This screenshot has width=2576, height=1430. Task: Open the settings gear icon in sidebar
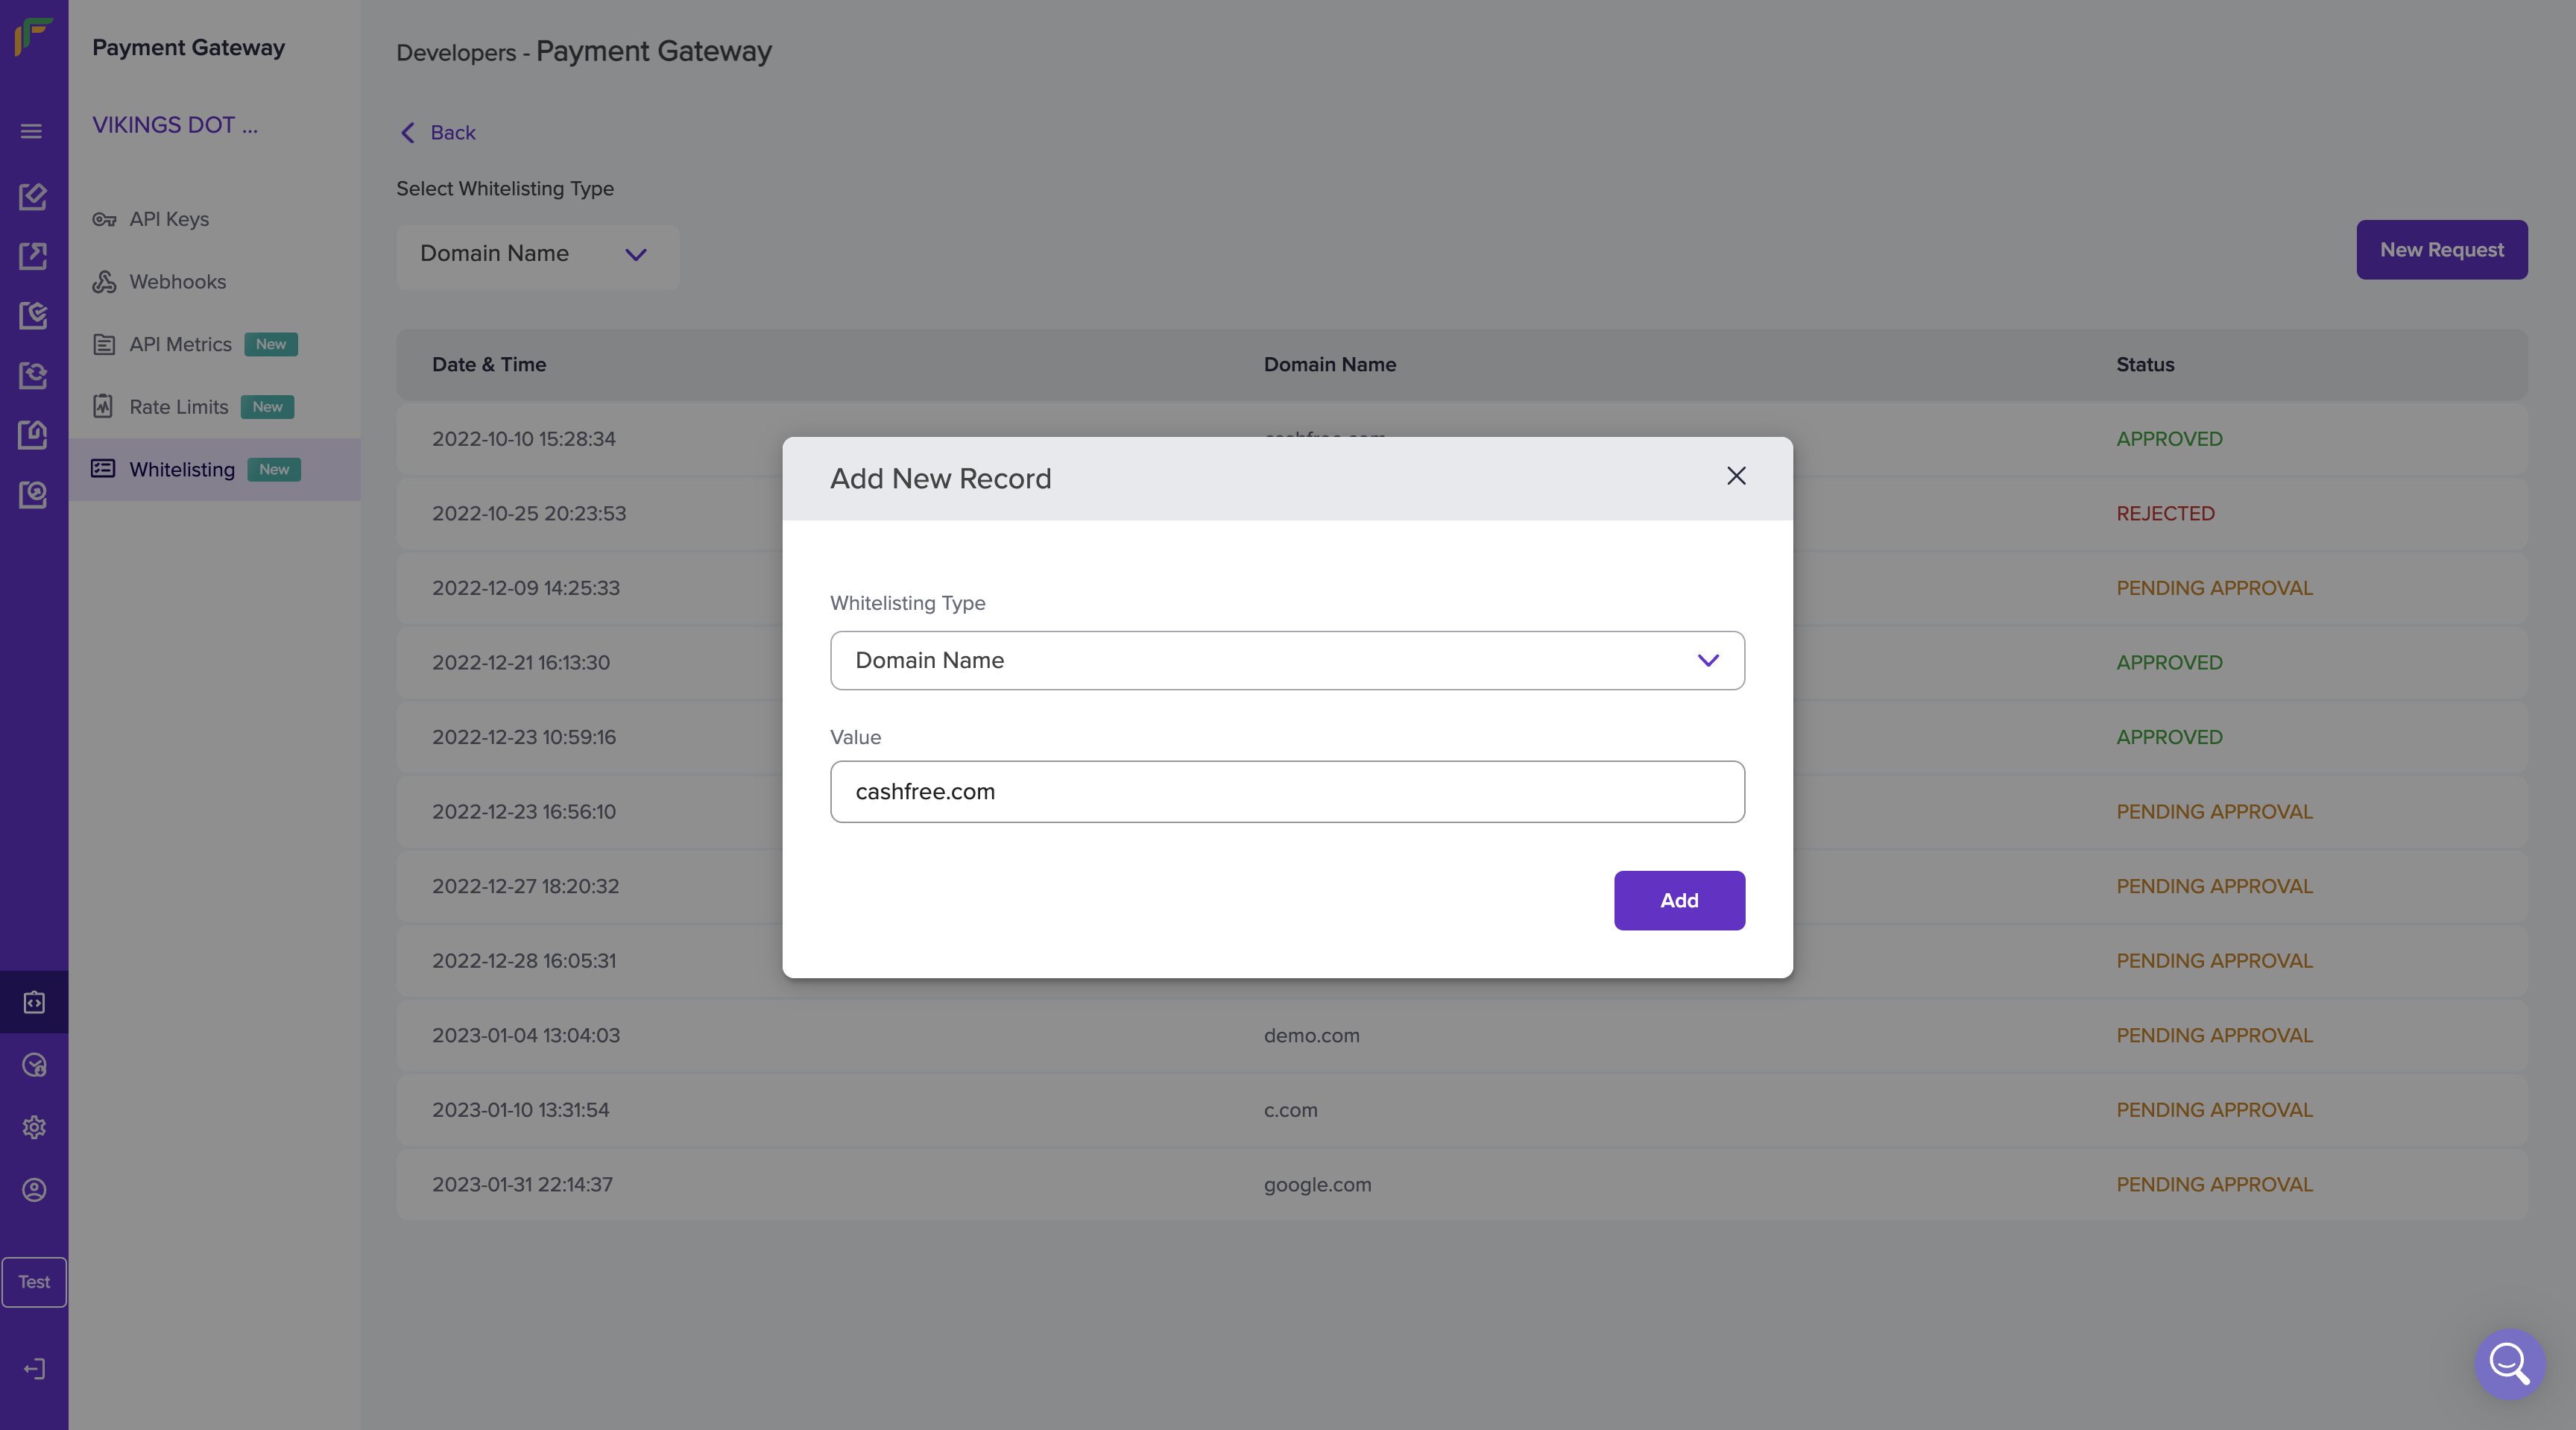pos(34,1127)
